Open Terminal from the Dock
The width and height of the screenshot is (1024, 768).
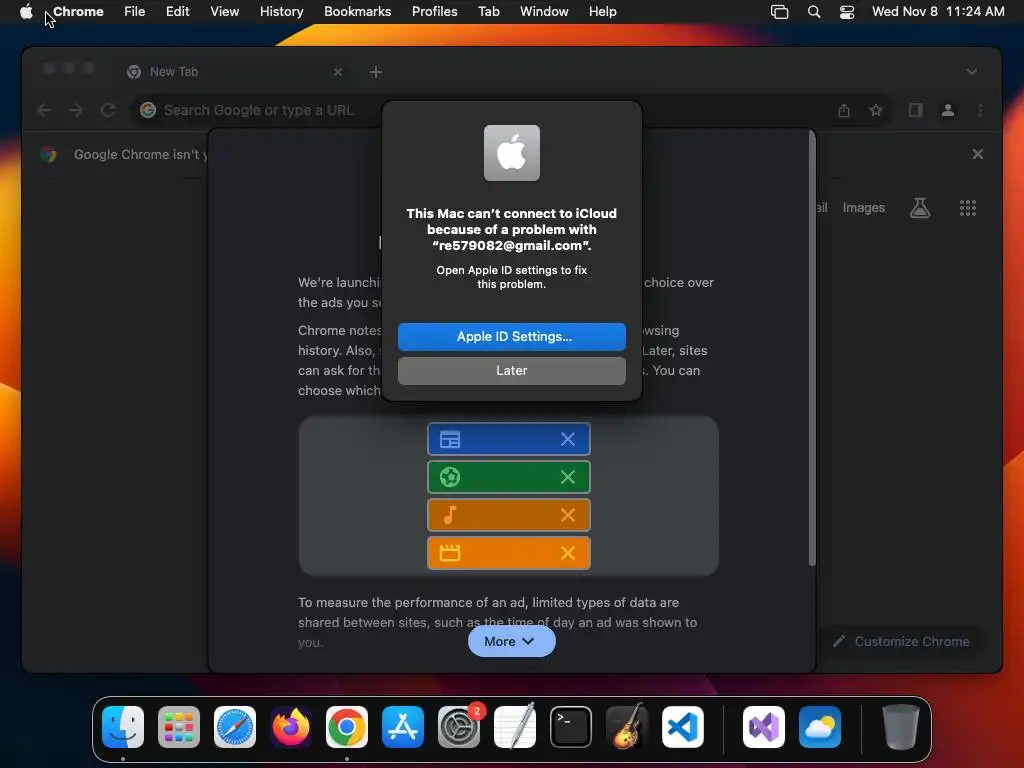click(571, 727)
